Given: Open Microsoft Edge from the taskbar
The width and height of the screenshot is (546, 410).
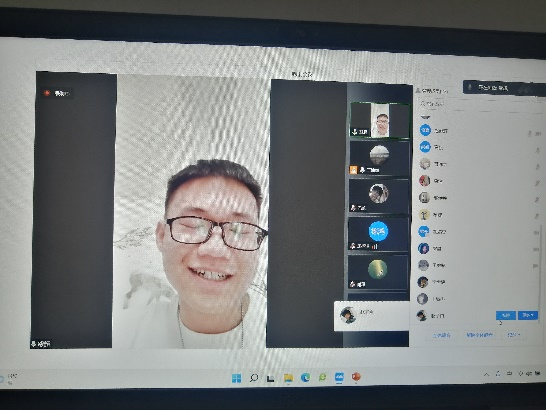Looking at the screenshot, I should coord(305,377).
